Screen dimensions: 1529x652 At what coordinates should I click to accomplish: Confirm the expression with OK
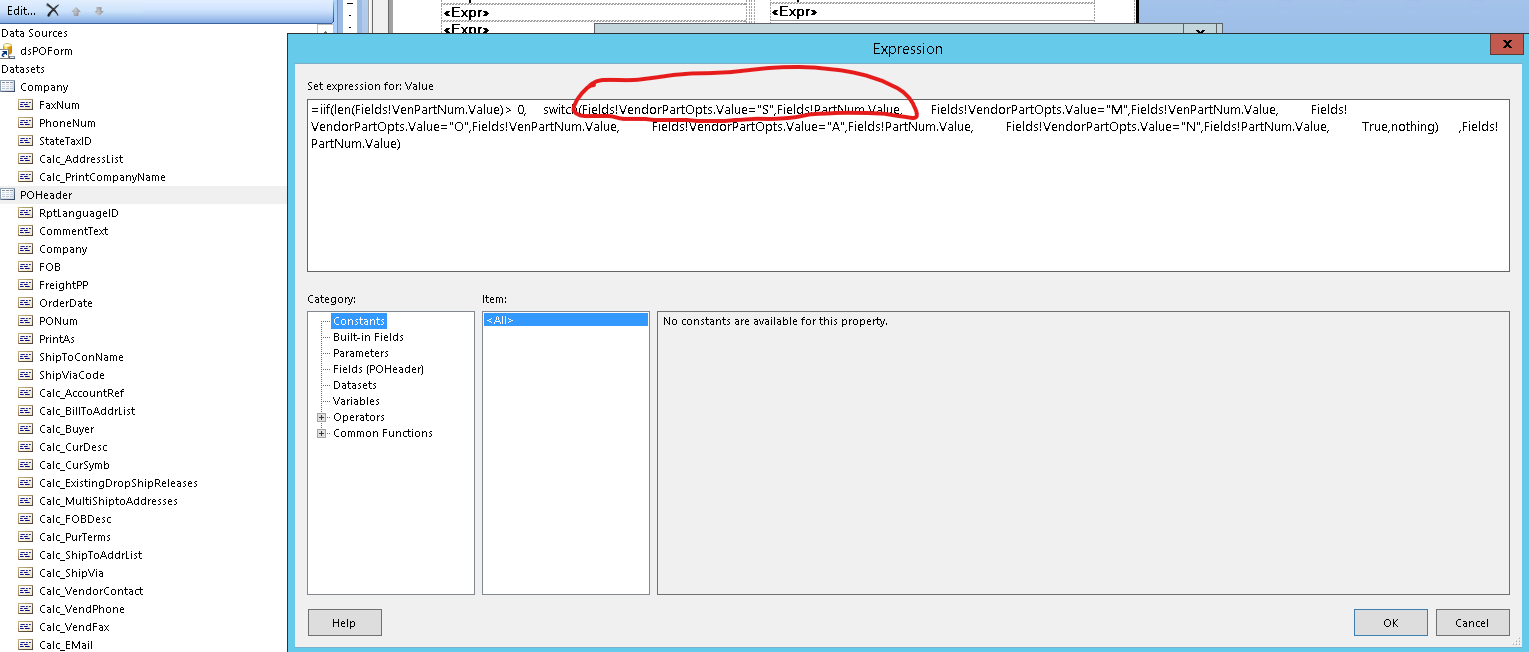pos(1390,623)
